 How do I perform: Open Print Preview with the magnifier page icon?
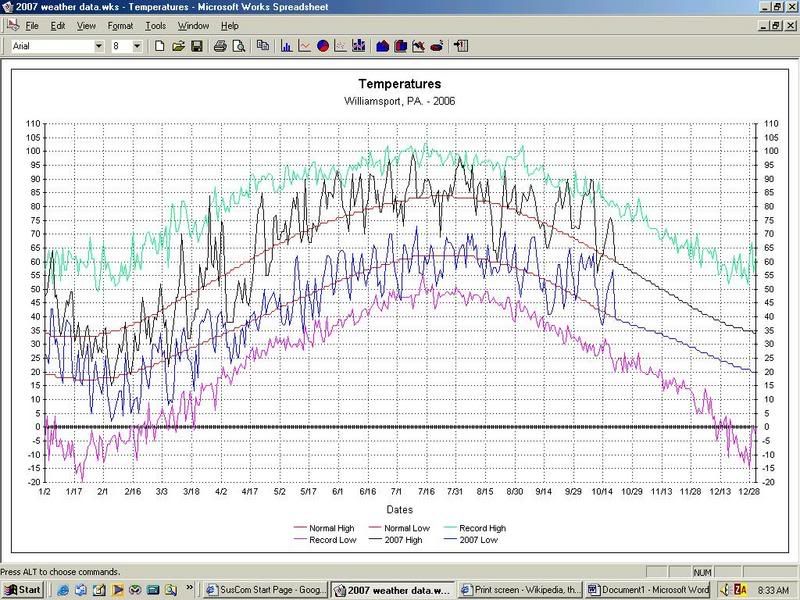point(238,46)
